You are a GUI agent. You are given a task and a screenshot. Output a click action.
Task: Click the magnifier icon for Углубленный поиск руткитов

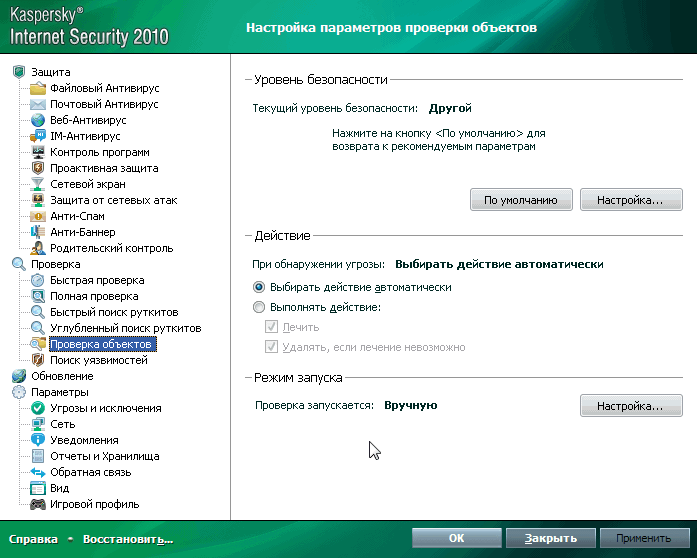[x=38, y=328]
